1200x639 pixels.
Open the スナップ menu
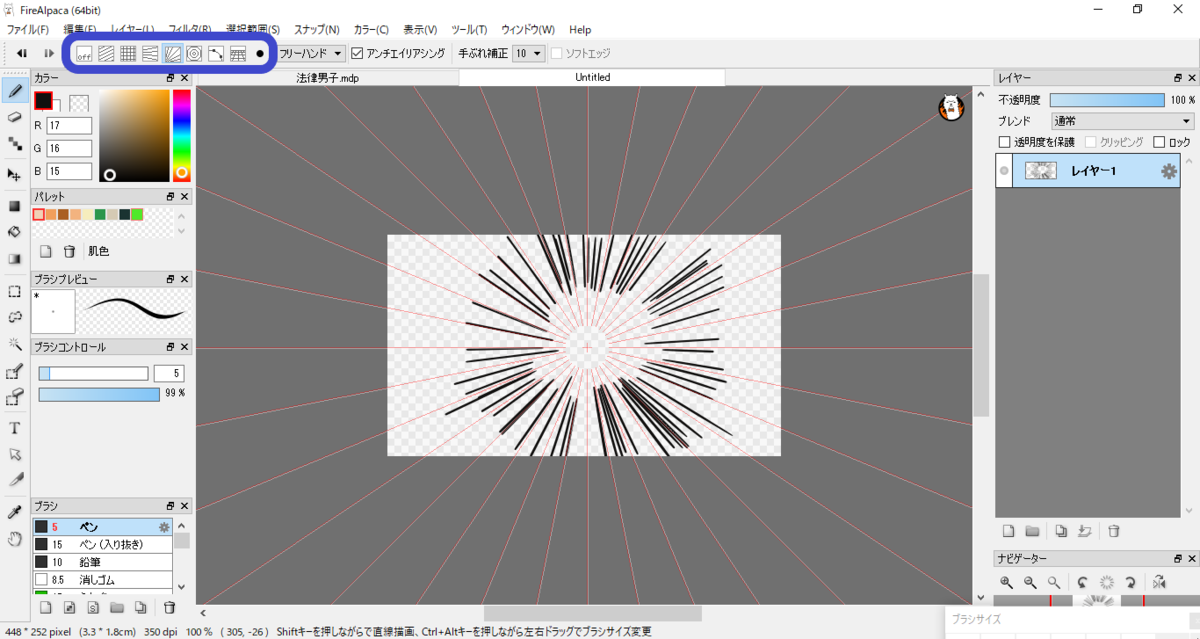[316, 30]
